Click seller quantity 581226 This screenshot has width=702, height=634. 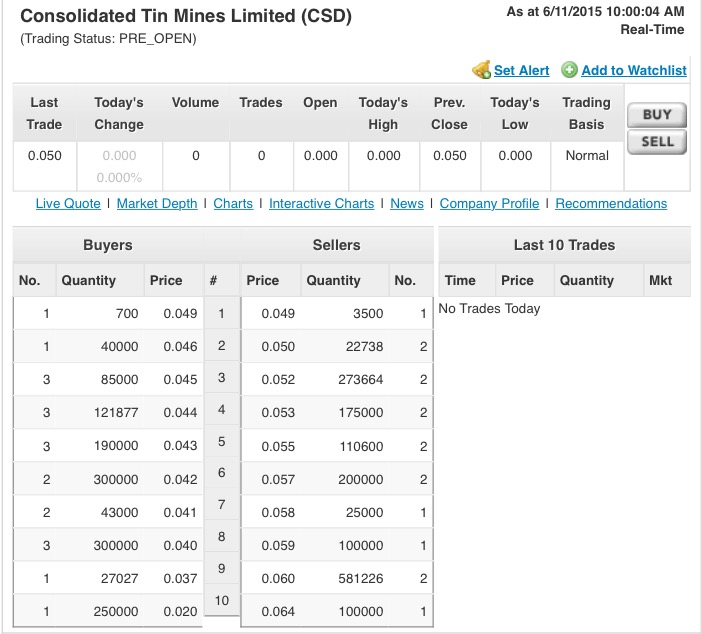click(361, 578)
